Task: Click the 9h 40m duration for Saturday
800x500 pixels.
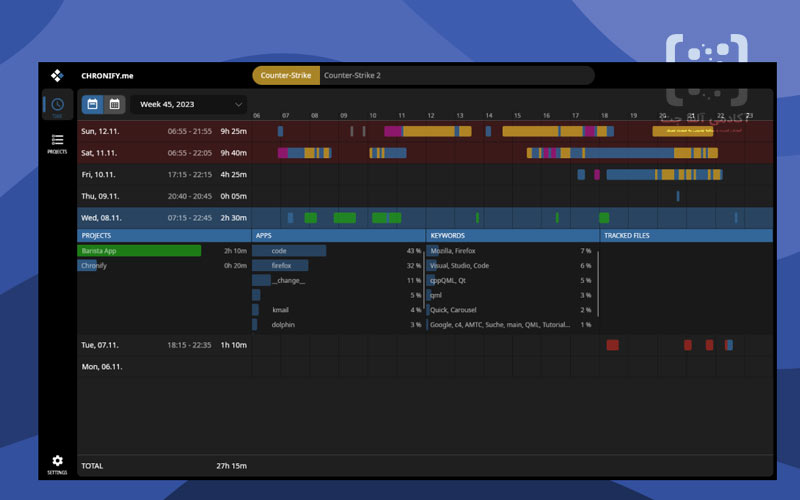Action: 234,153
